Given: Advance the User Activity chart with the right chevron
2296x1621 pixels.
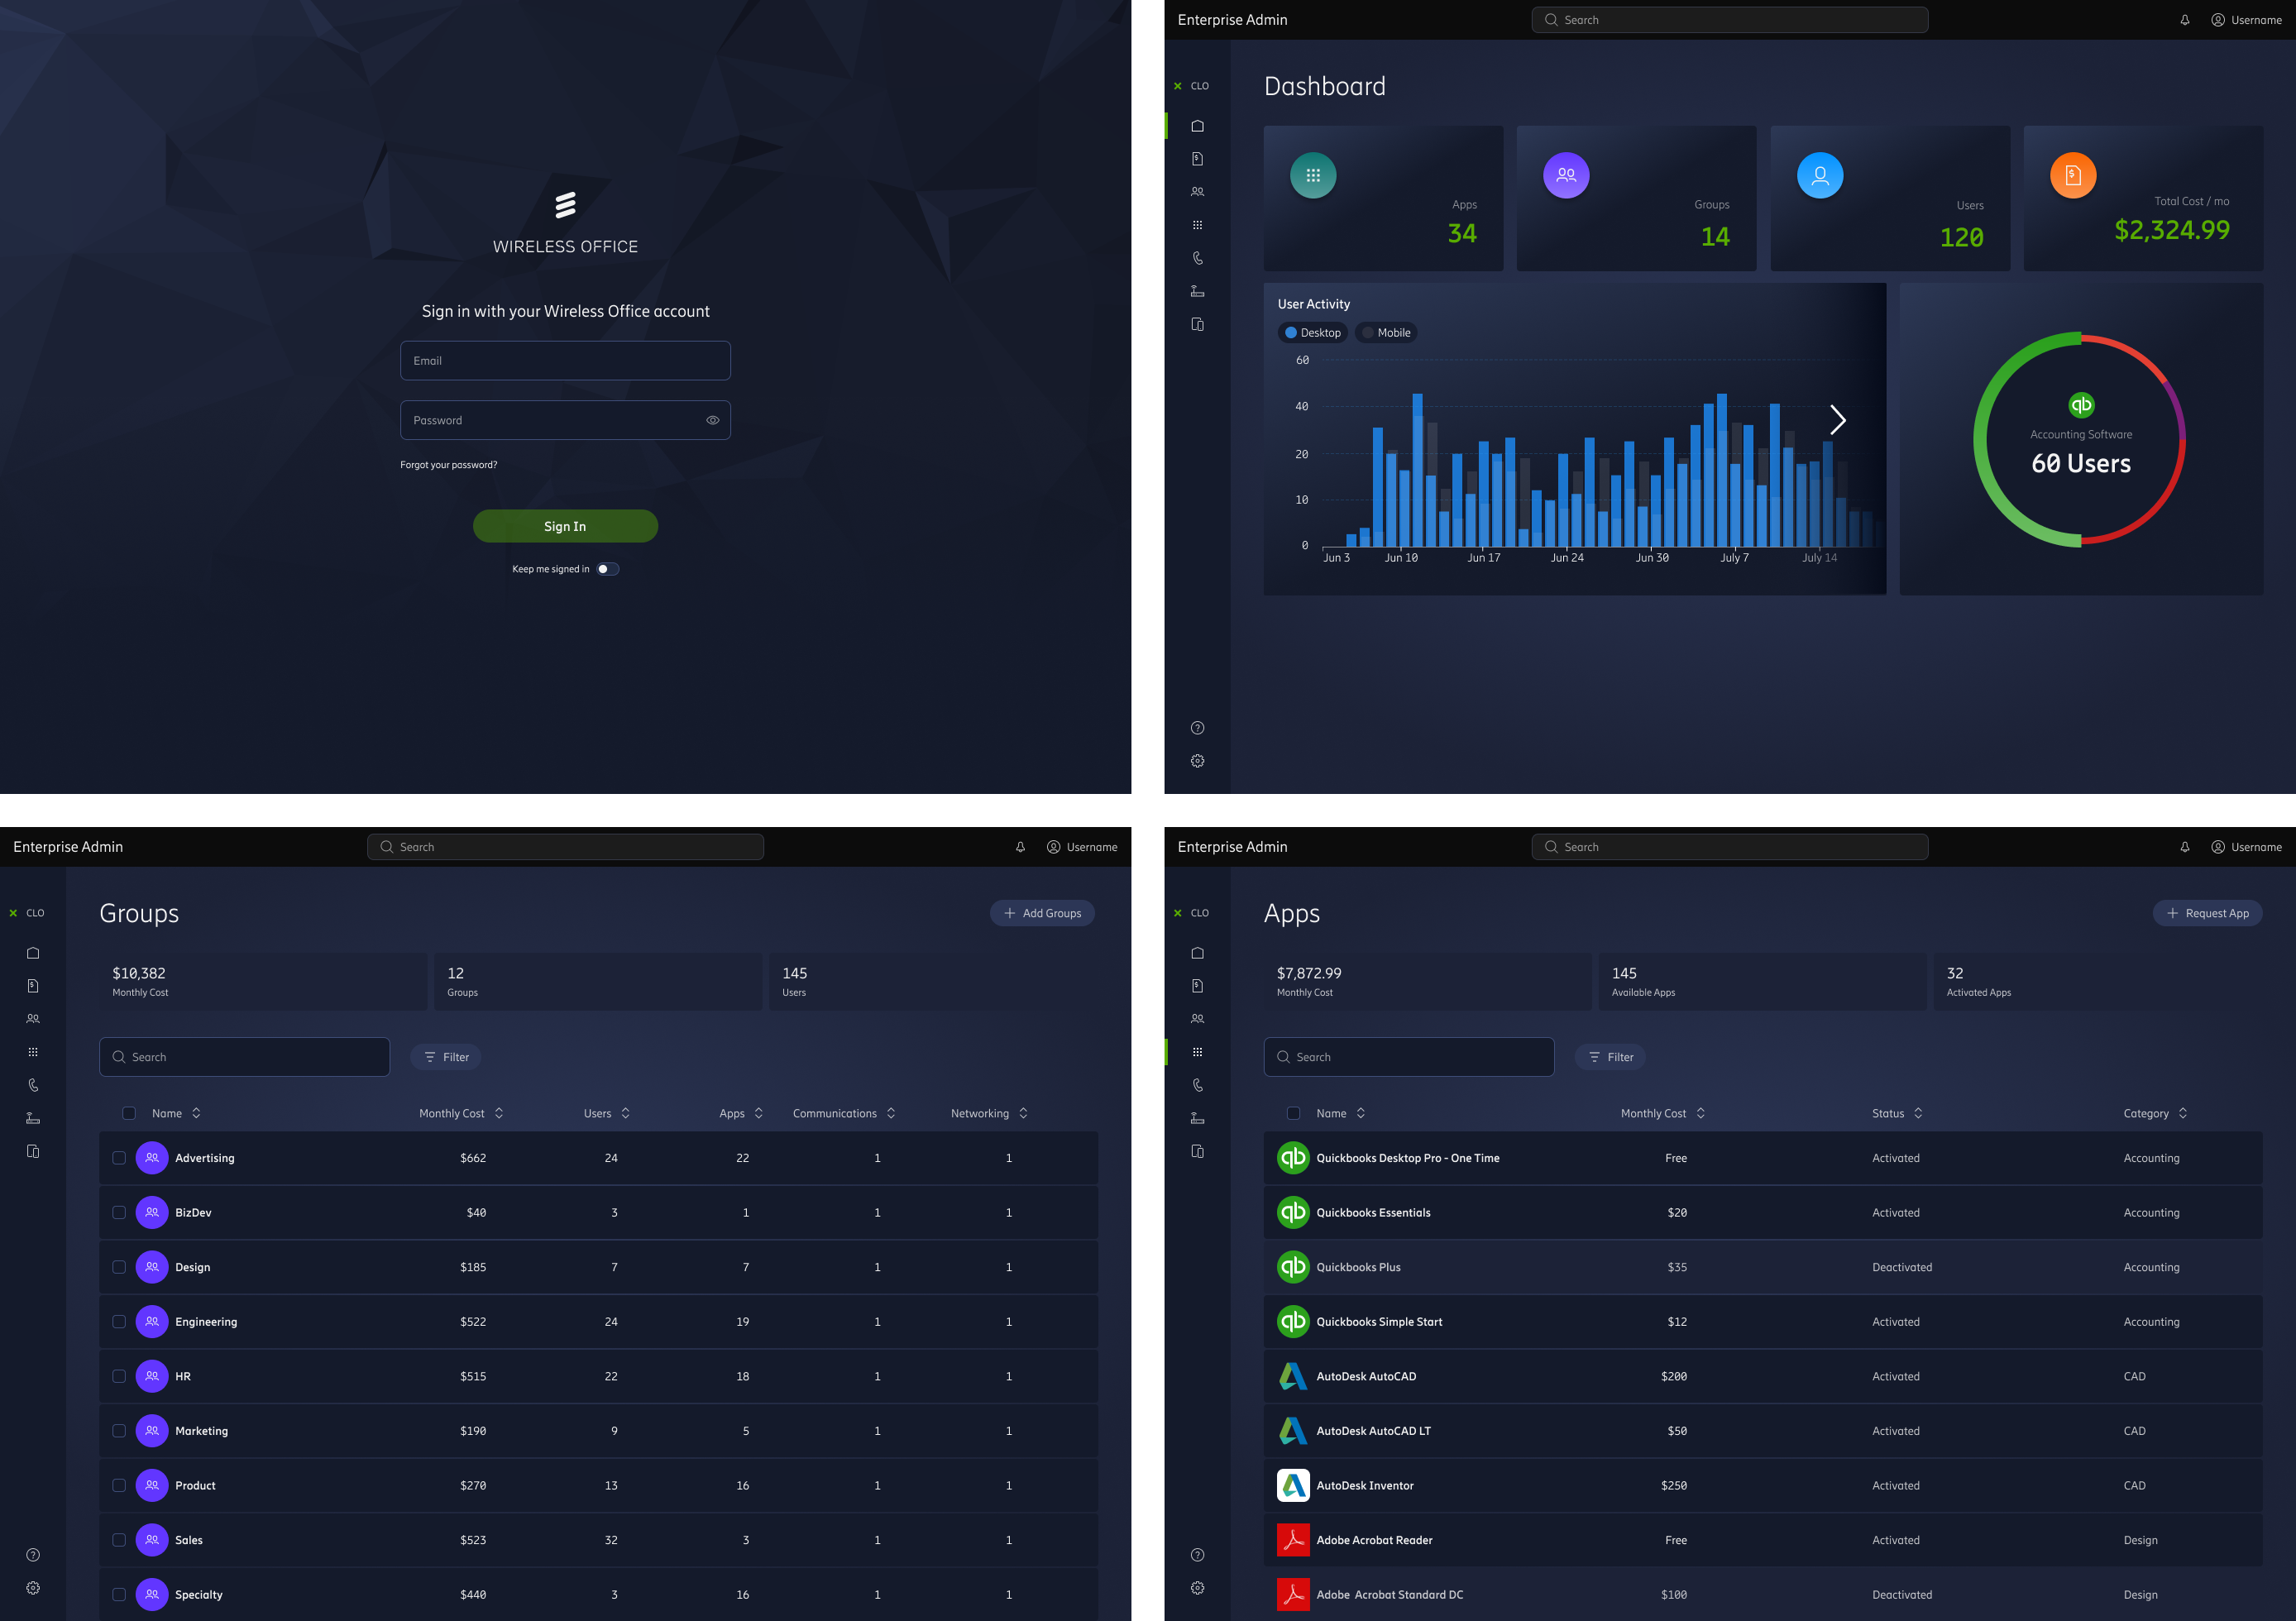Looking at the screenshot, I should pyautogui.click(x=1837, y=420).
